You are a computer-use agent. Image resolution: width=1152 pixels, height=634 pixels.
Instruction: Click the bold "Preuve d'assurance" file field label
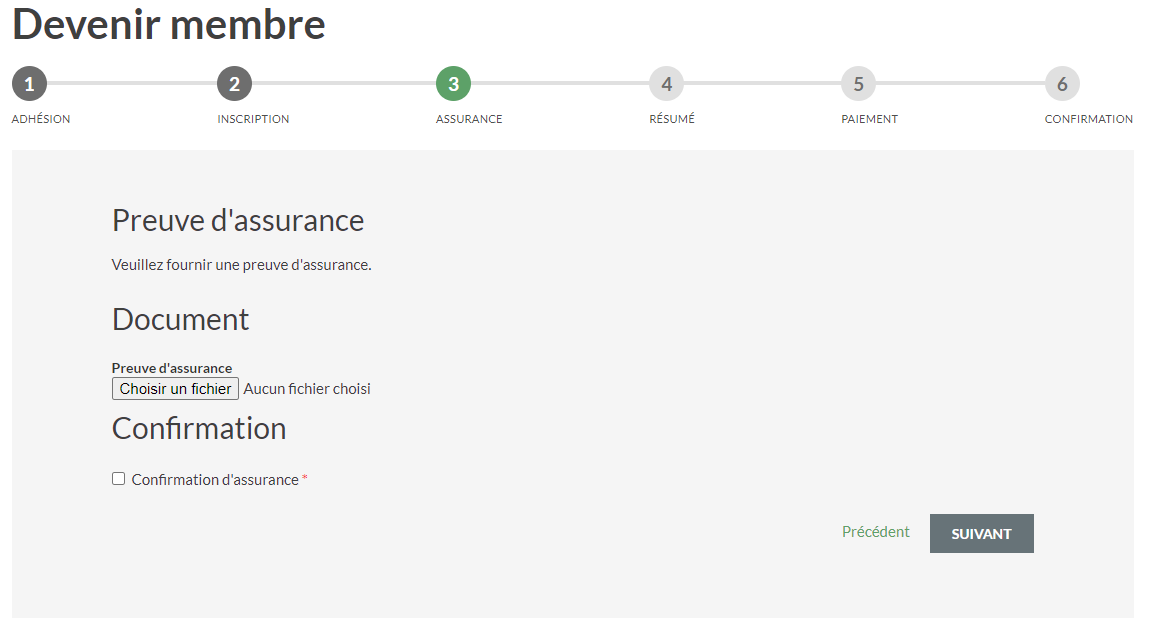tap(172, 368)
